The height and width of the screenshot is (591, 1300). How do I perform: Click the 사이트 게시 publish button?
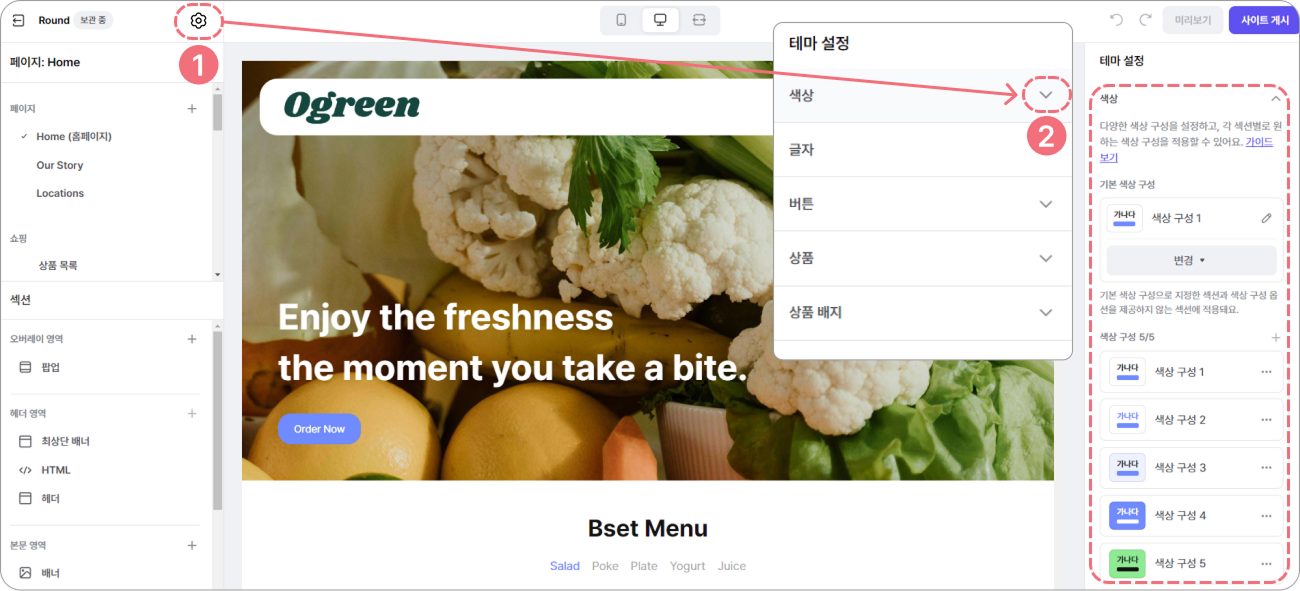pyautogui.click(x=1264, y=20)
